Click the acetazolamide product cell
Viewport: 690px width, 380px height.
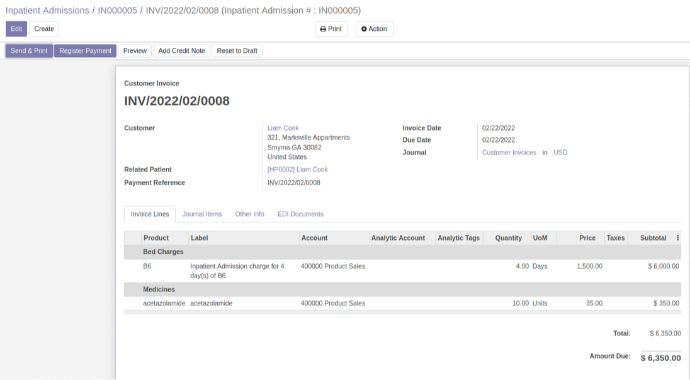coord(164,303)
